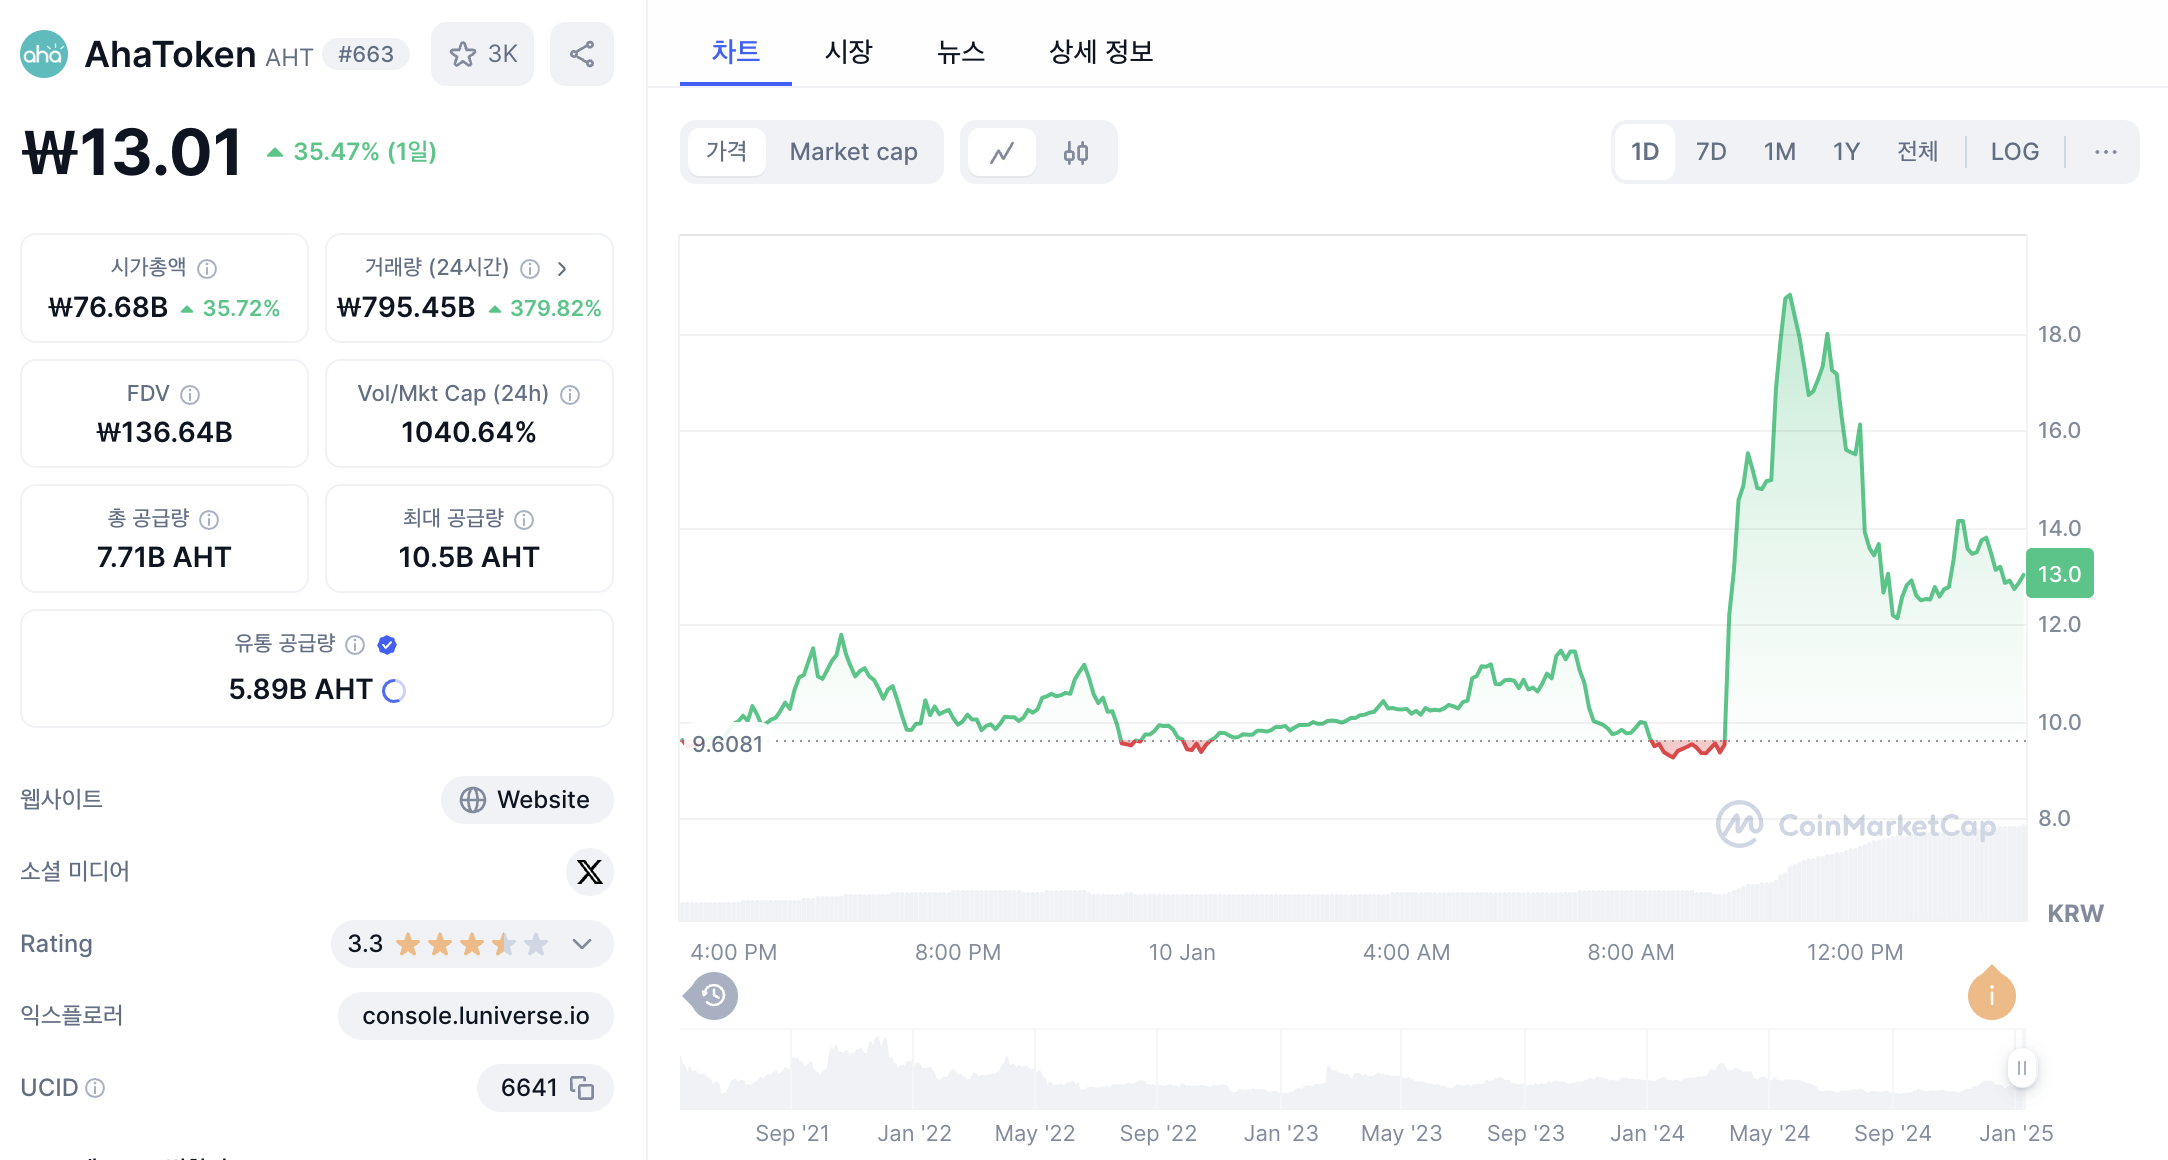The image size is (2168, 1160).
Task: Click the Website button
Action: click(x=526, y=800)
